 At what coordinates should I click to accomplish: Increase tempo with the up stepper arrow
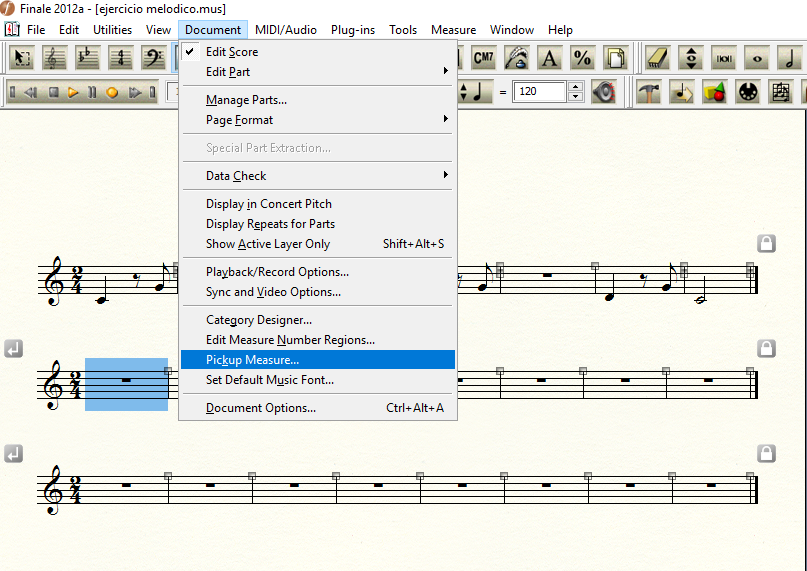tap(575, 87)
